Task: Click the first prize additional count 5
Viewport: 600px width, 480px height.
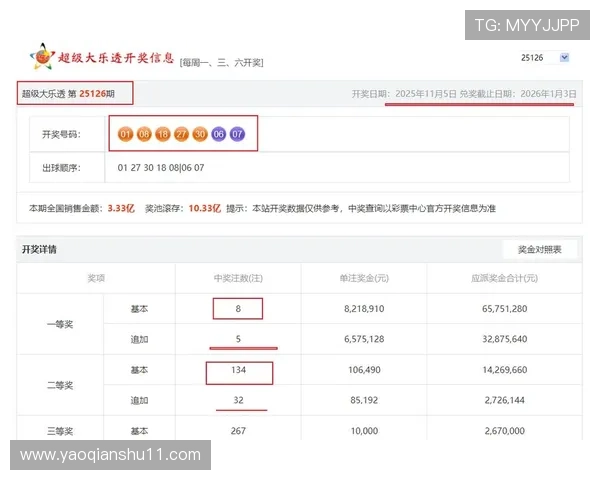Action: (238, 339)
